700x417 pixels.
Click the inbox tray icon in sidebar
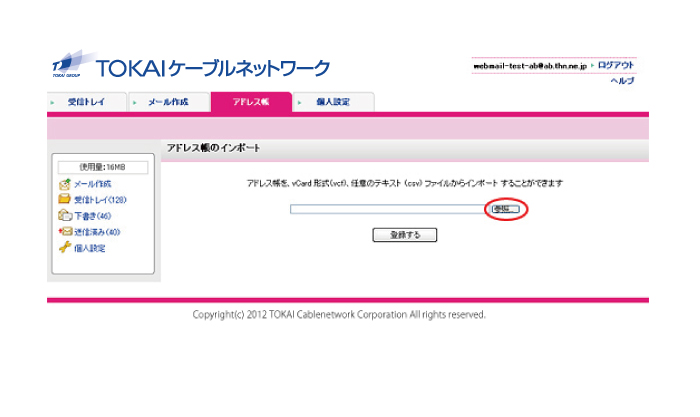click(x=65, y=199)
